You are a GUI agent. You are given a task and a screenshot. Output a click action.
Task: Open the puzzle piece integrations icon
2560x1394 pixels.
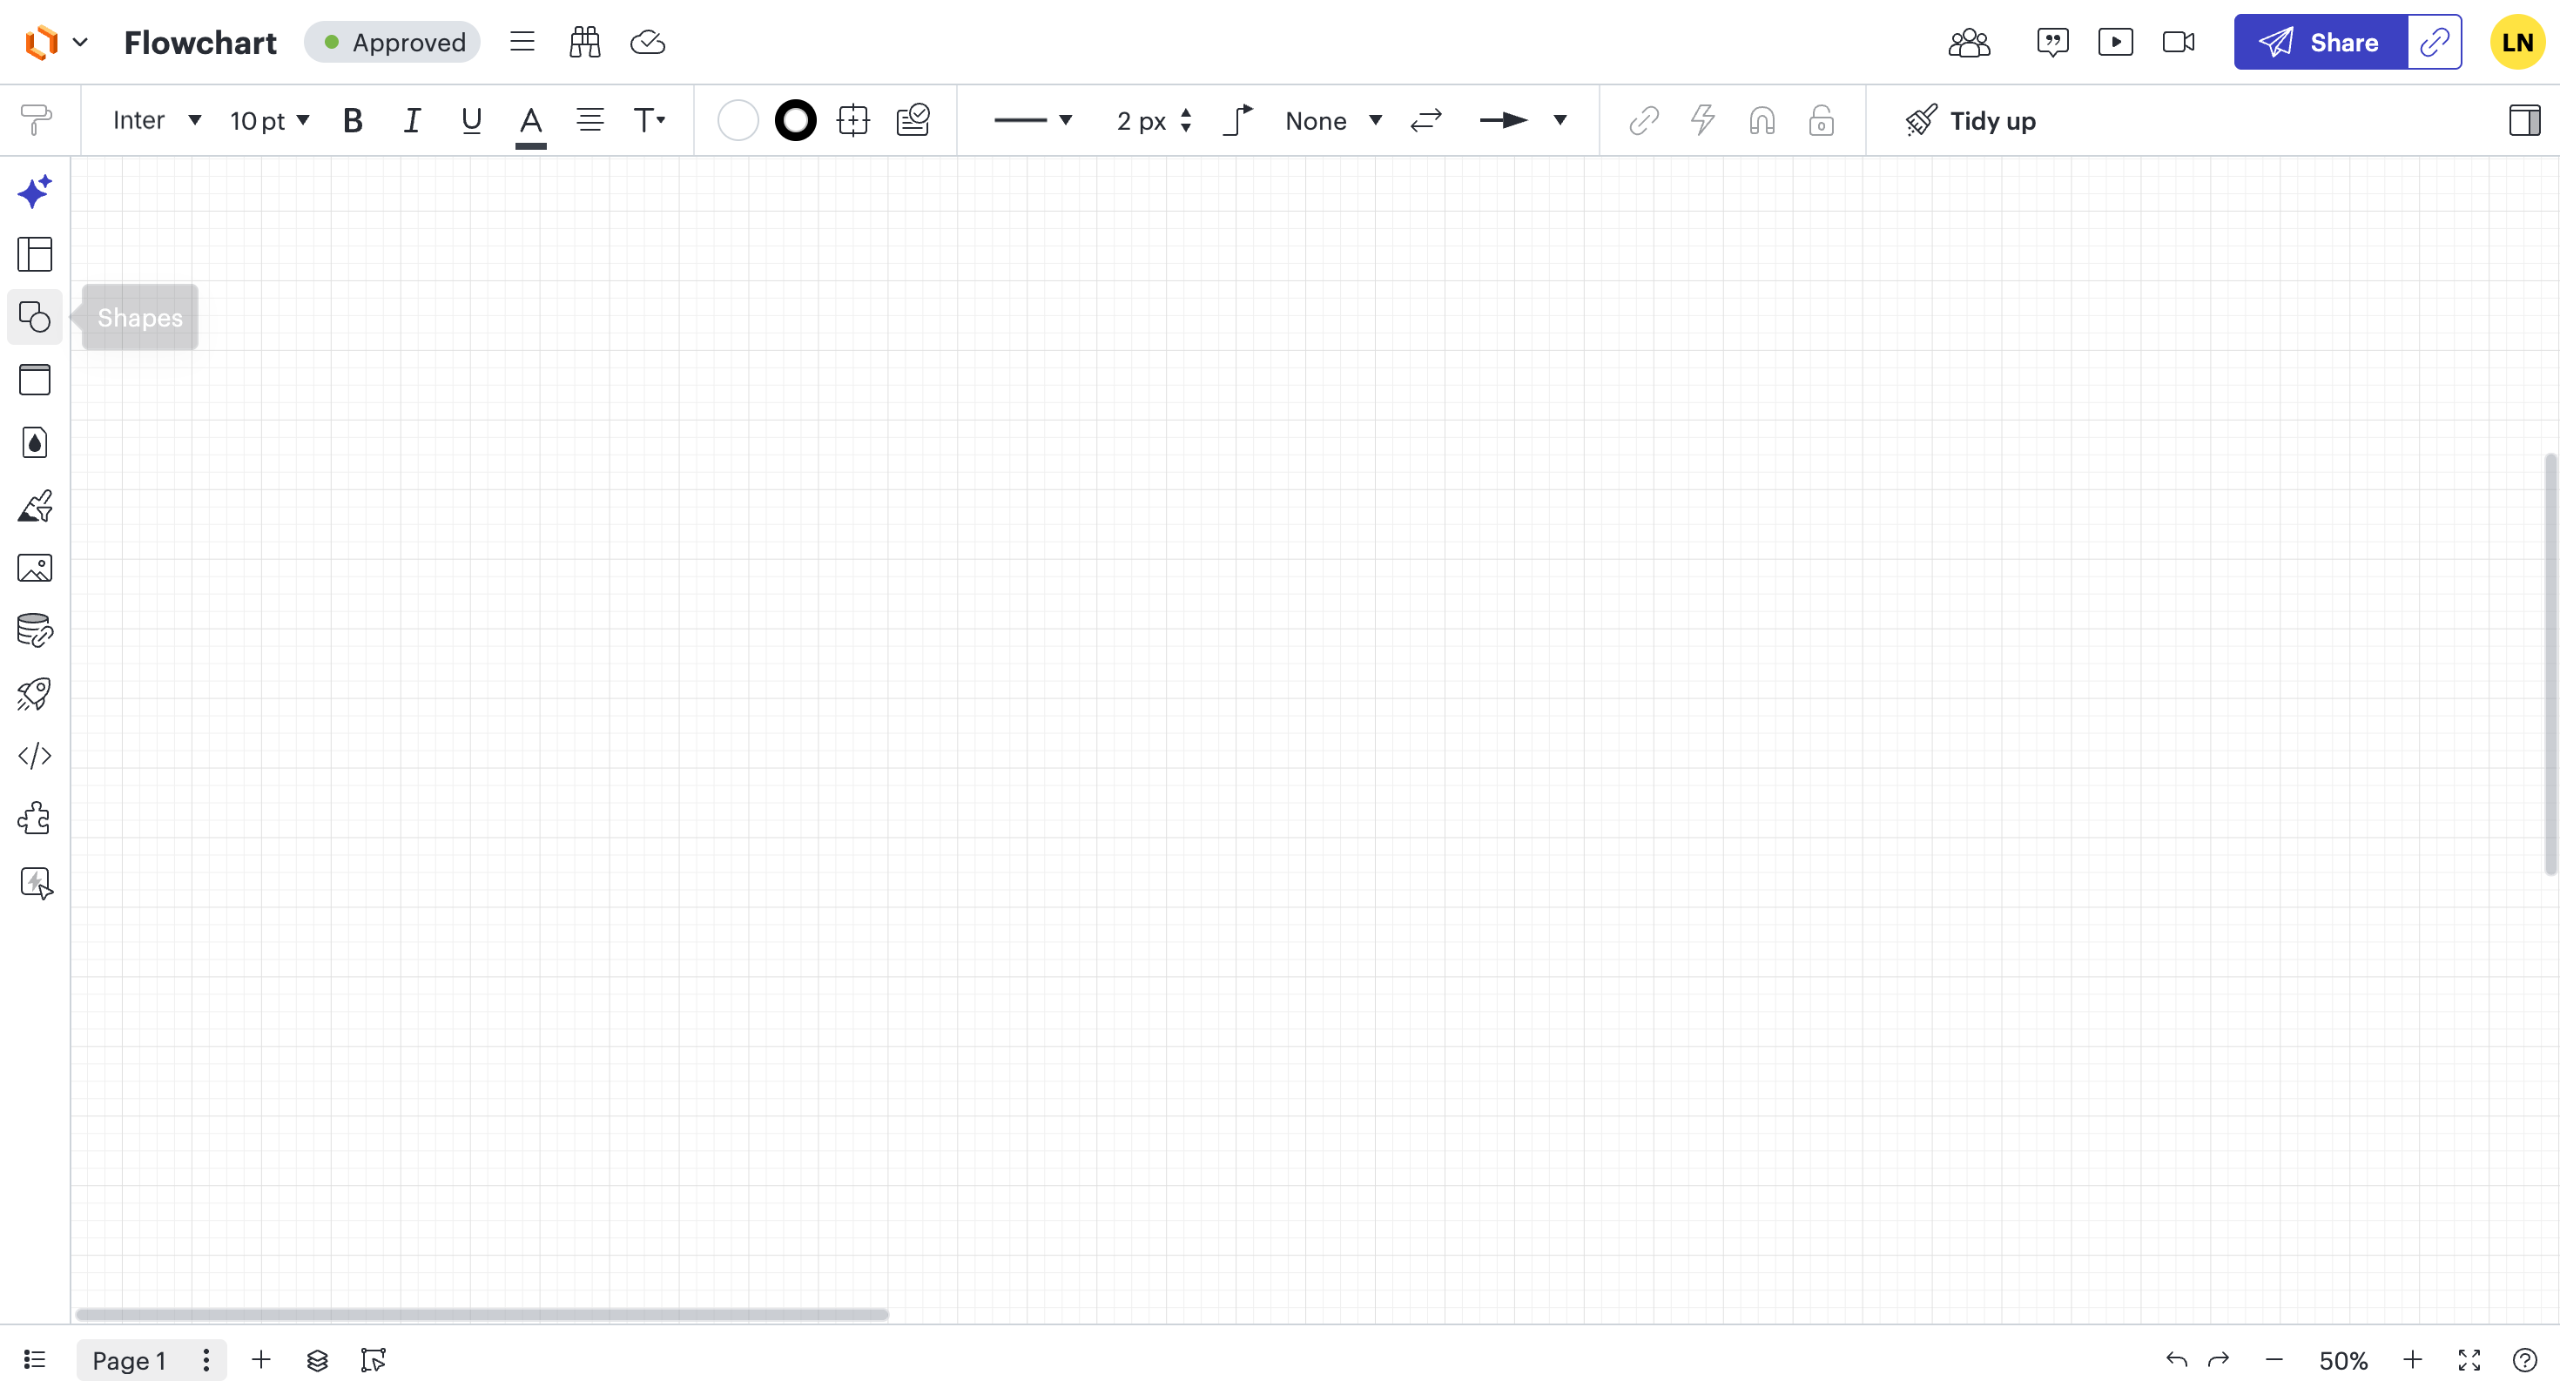[x=34, y=819]
